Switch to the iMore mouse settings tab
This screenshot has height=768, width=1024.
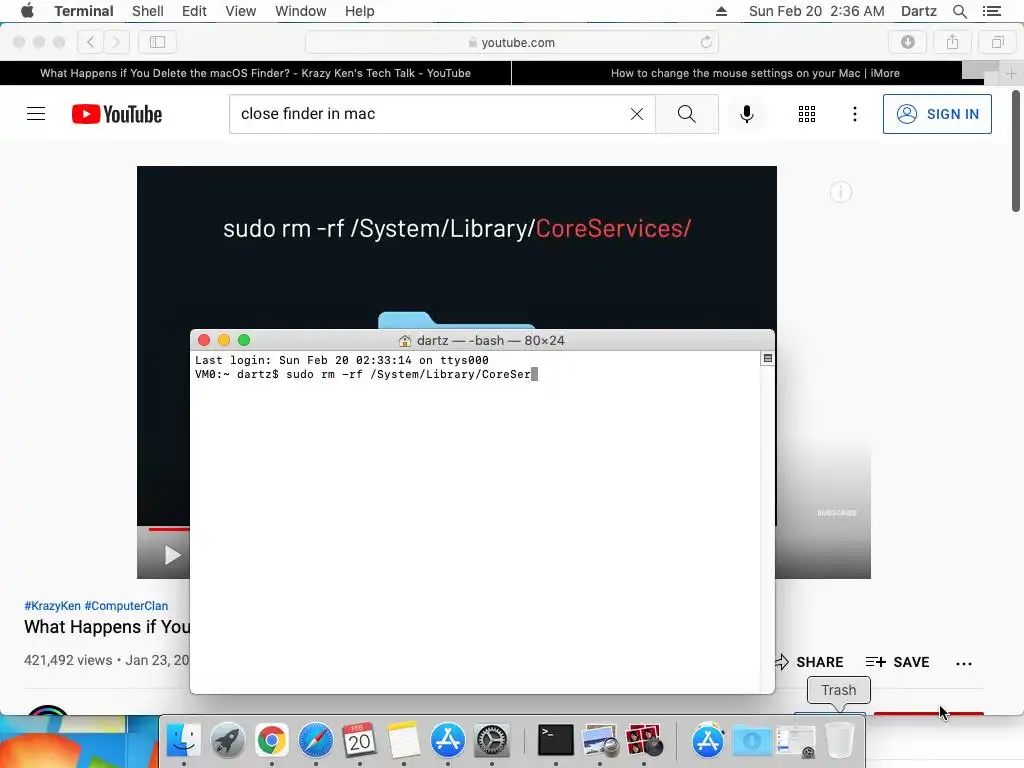(755, 73)
